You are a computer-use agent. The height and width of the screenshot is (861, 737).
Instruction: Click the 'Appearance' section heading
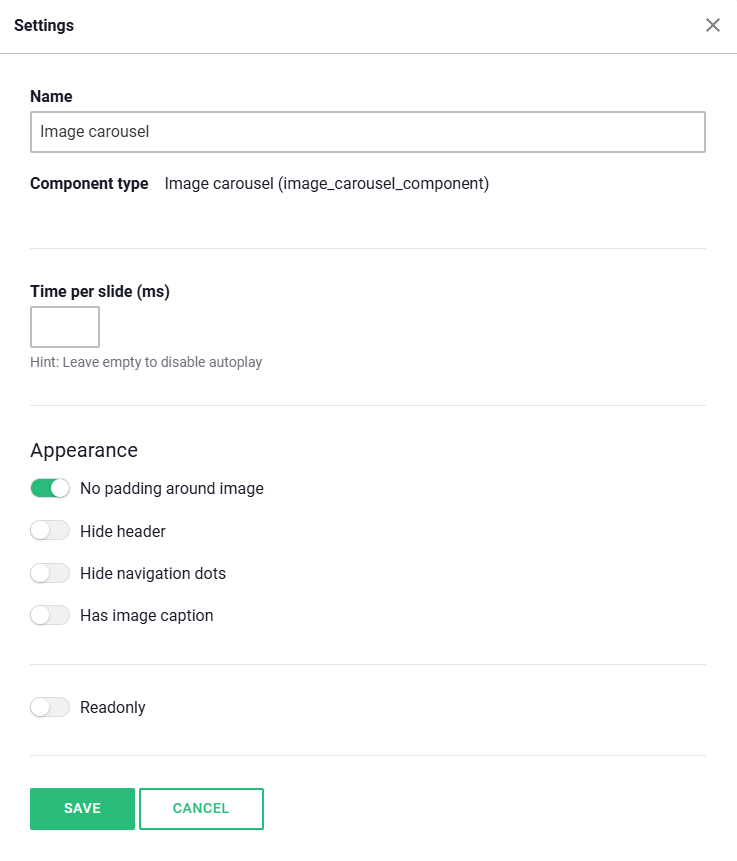click(x=84, y=450)
